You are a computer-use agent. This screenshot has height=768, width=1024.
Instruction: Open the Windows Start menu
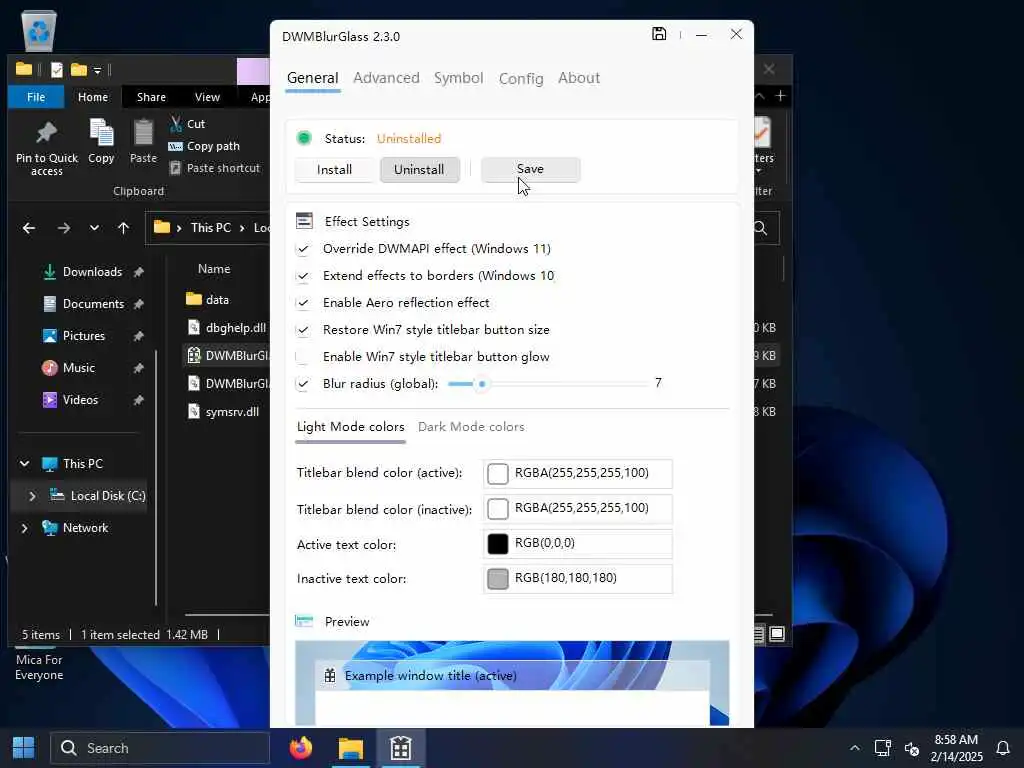point(24,748)
